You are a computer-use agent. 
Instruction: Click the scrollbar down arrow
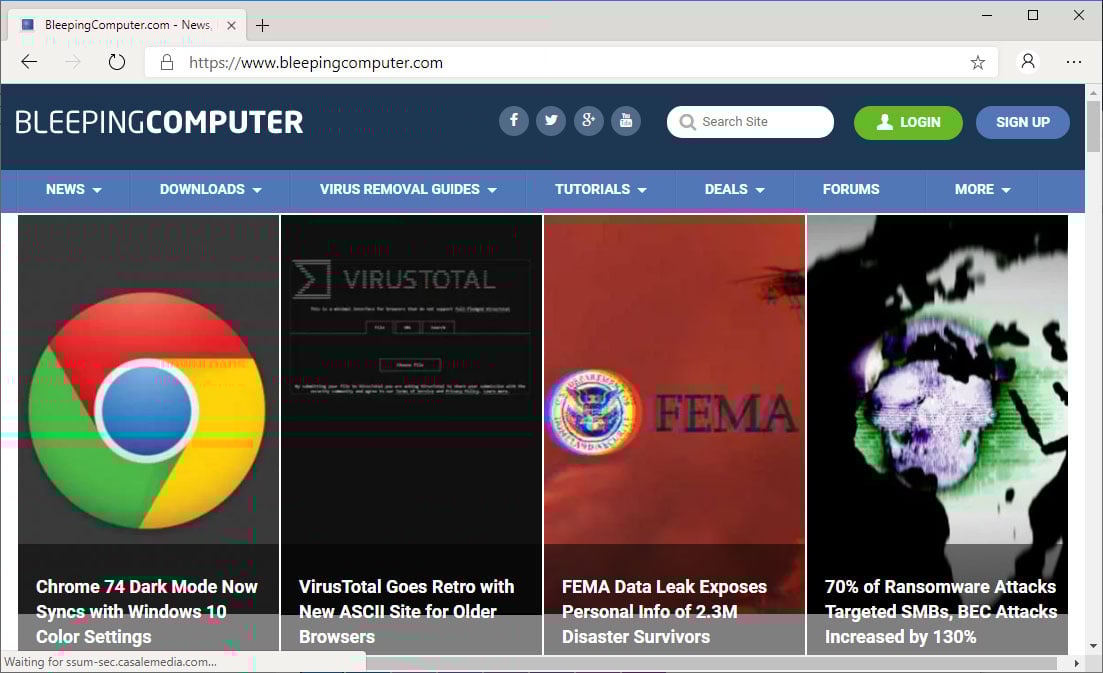1094,647
